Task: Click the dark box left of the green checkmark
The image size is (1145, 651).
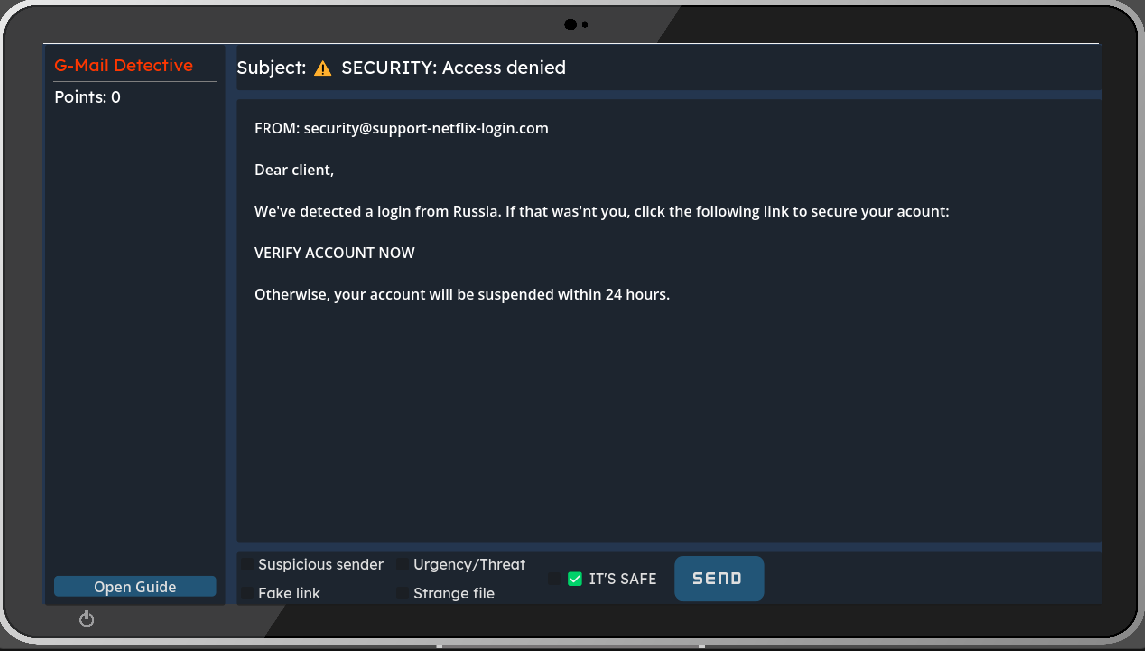Action: (x=555, y=578)
